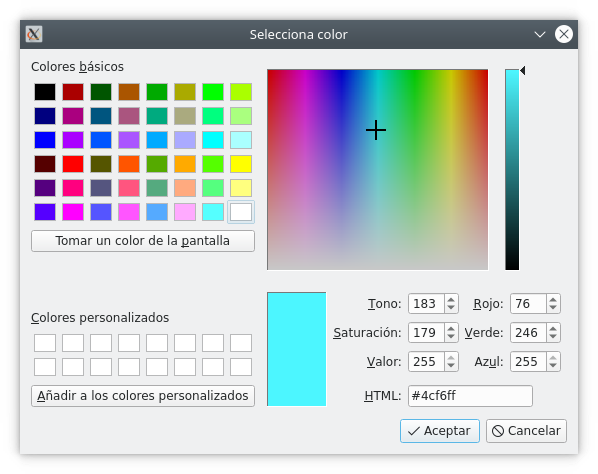Decrease the Verde value with the down arrow
Image resolution: width=598 pixels, height=474 pixels.
click(x=553, y=337)
